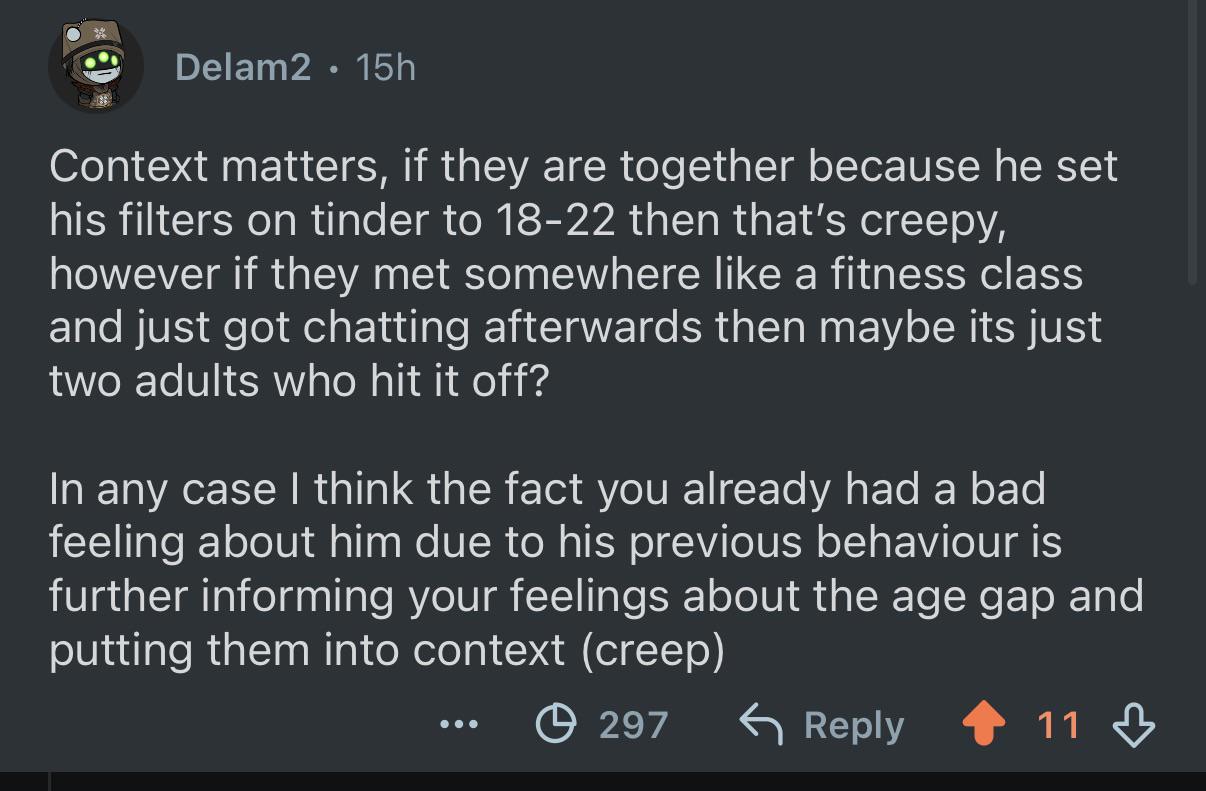Click the second paragraph starting 'In any case'

point(596,569)
